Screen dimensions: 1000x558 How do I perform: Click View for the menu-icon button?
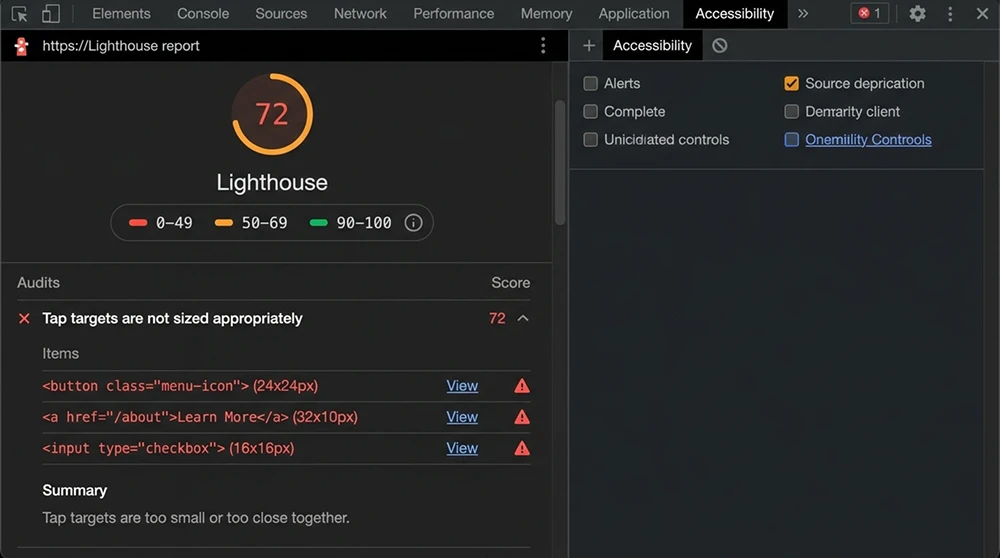pyautogui.click(x=462, y=386)
